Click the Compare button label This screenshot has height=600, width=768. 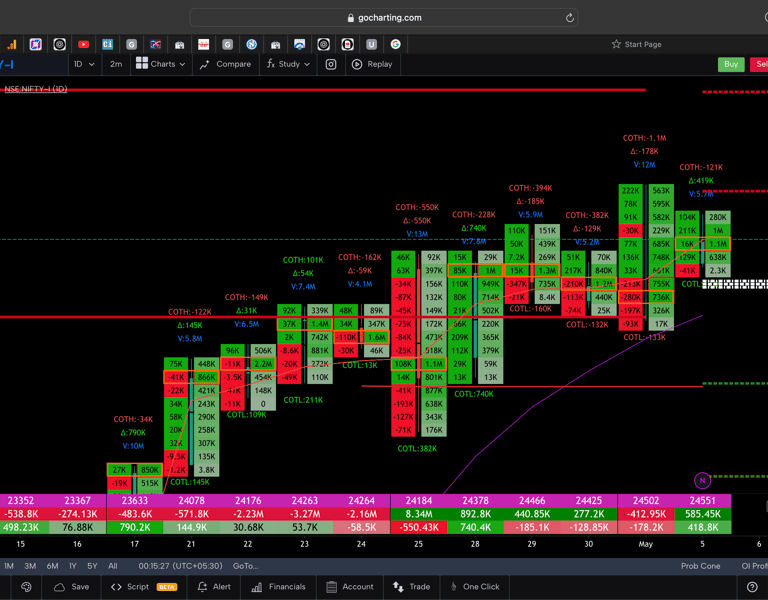(x=234, y=64)
